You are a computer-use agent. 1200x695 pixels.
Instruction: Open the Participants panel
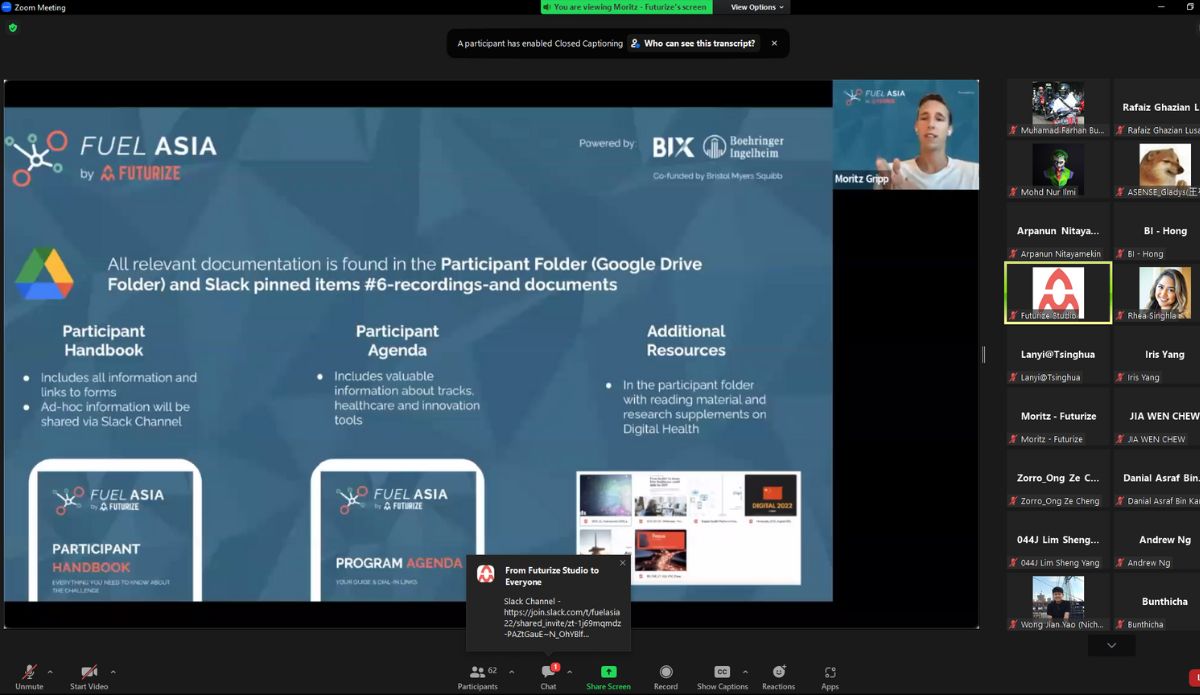(478, 676)
